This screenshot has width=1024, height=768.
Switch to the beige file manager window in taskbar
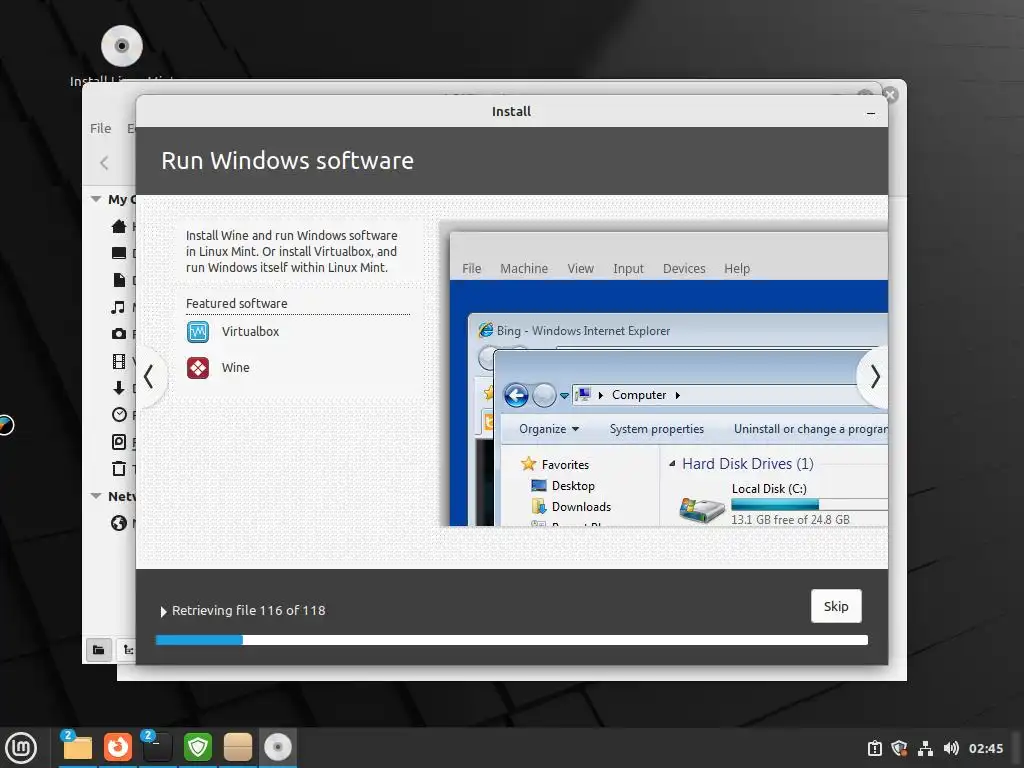pos(238,747)
